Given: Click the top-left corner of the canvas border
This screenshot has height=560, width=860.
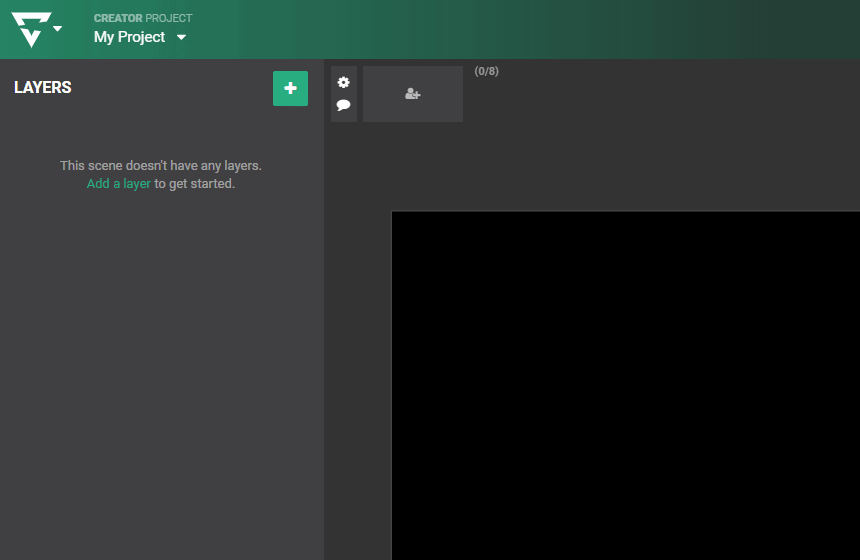Looking at the screenshot, I should 391,211.
